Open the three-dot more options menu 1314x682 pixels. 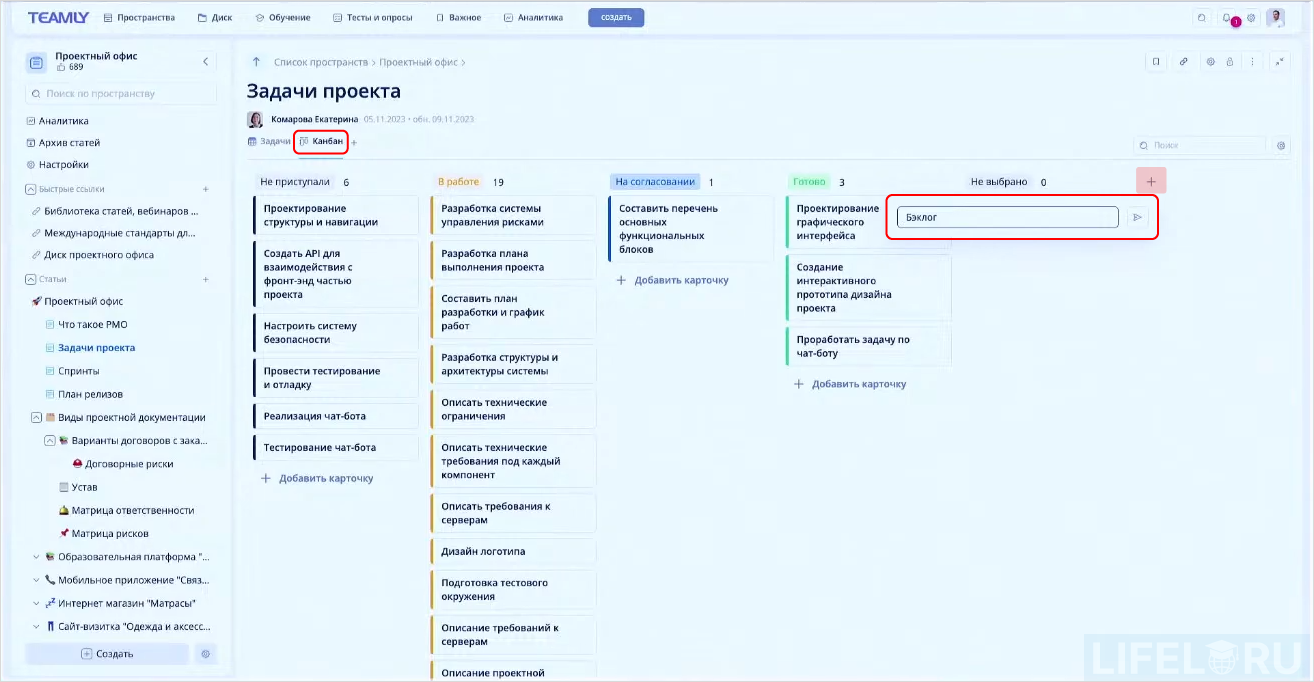pyautogui.click(x=1253, y=62)
